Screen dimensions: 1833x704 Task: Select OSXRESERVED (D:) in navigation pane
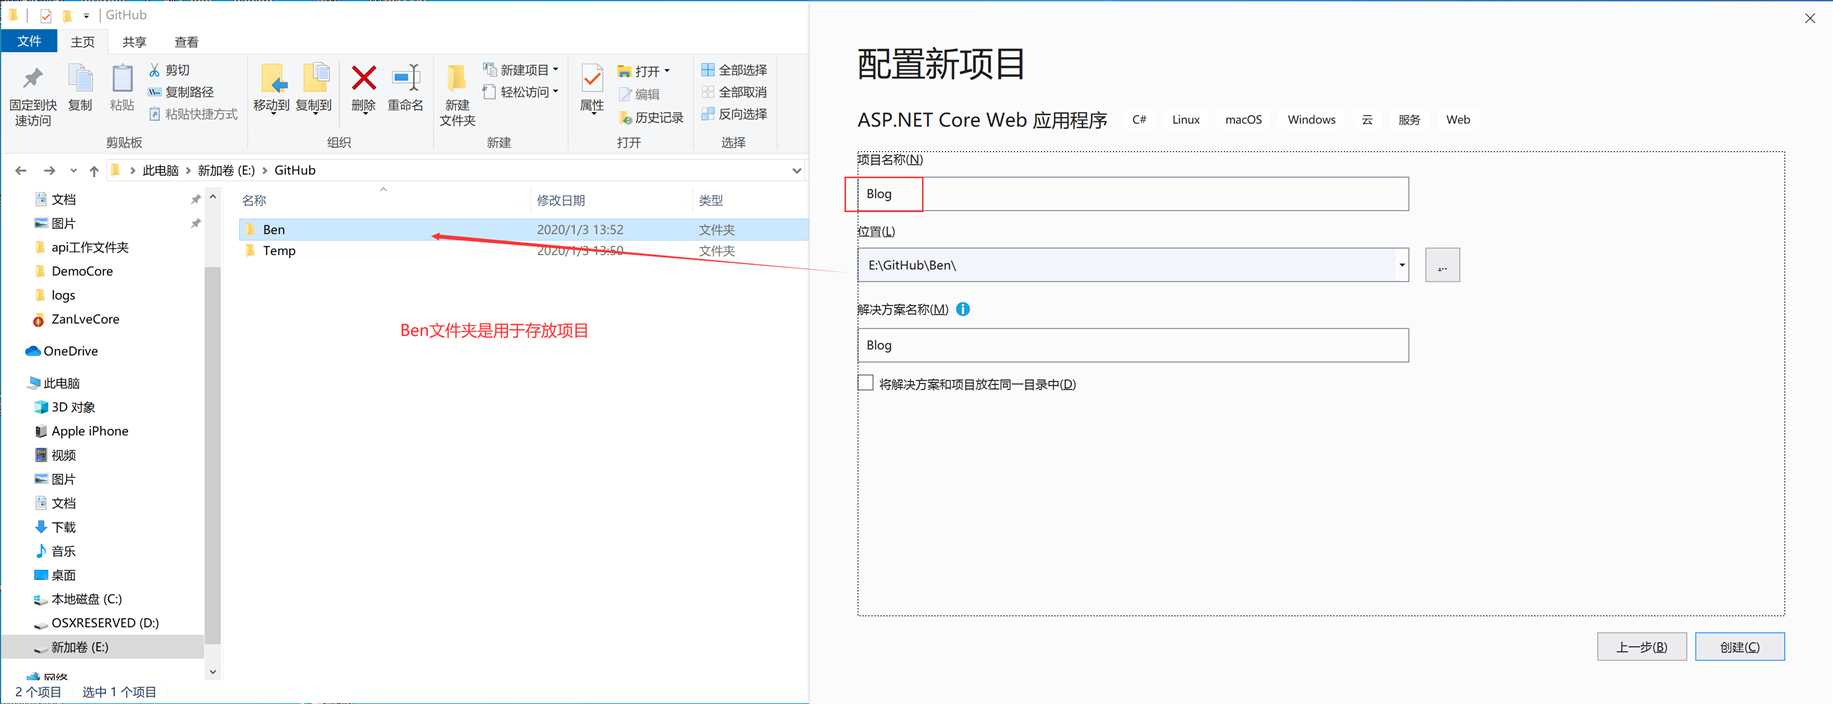105,623
